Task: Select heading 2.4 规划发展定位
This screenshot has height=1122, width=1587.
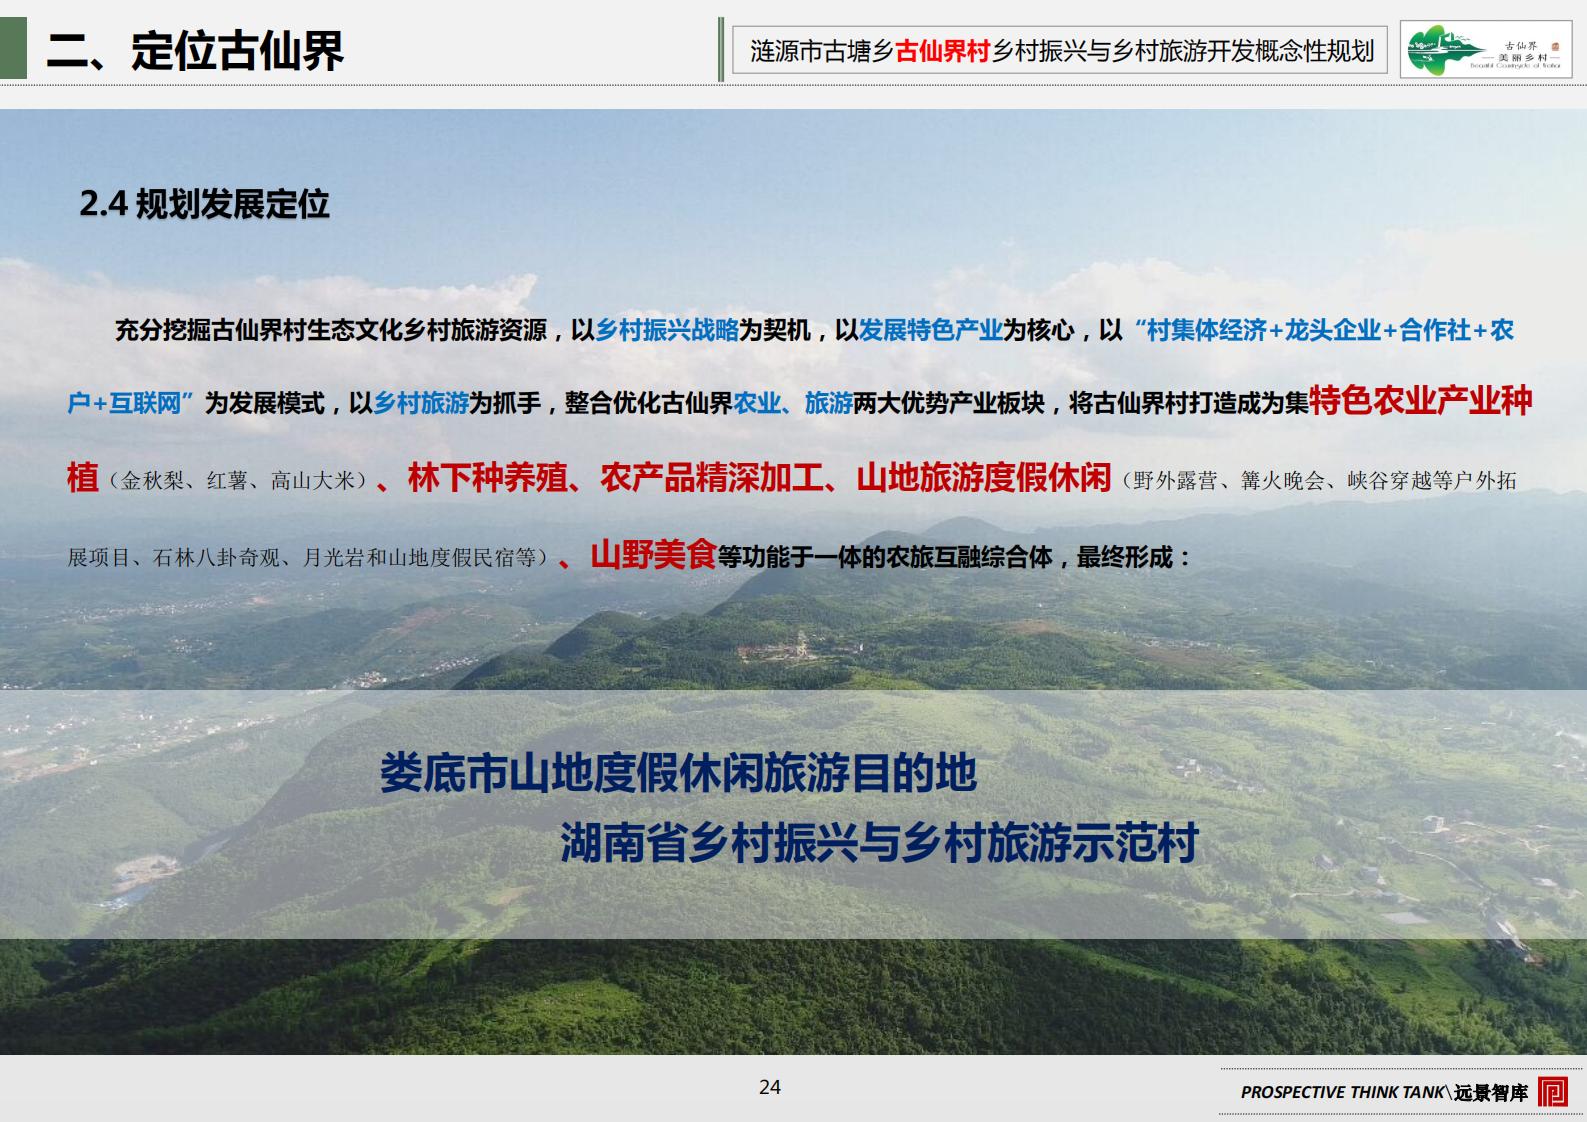Action: click(204, 204)
